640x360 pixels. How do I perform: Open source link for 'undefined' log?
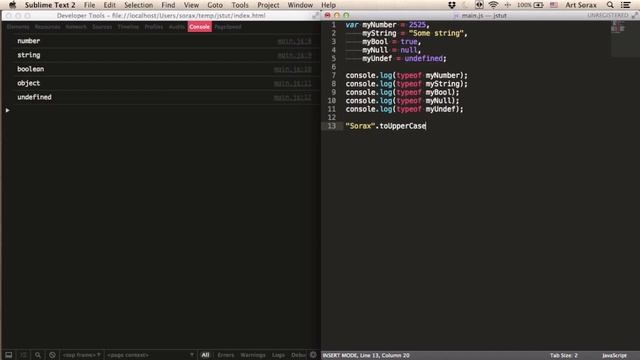coord(292,98)
